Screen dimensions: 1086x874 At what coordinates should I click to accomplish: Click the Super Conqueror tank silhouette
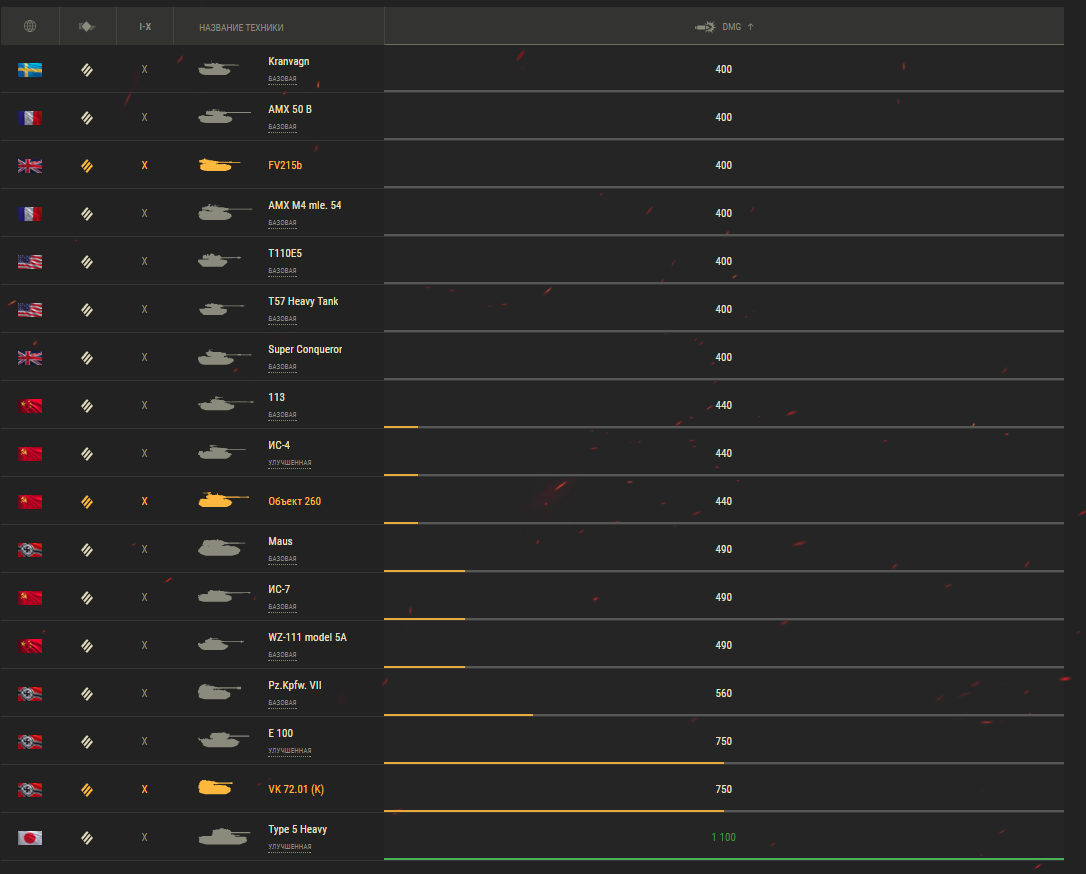(x=224, y=357)
